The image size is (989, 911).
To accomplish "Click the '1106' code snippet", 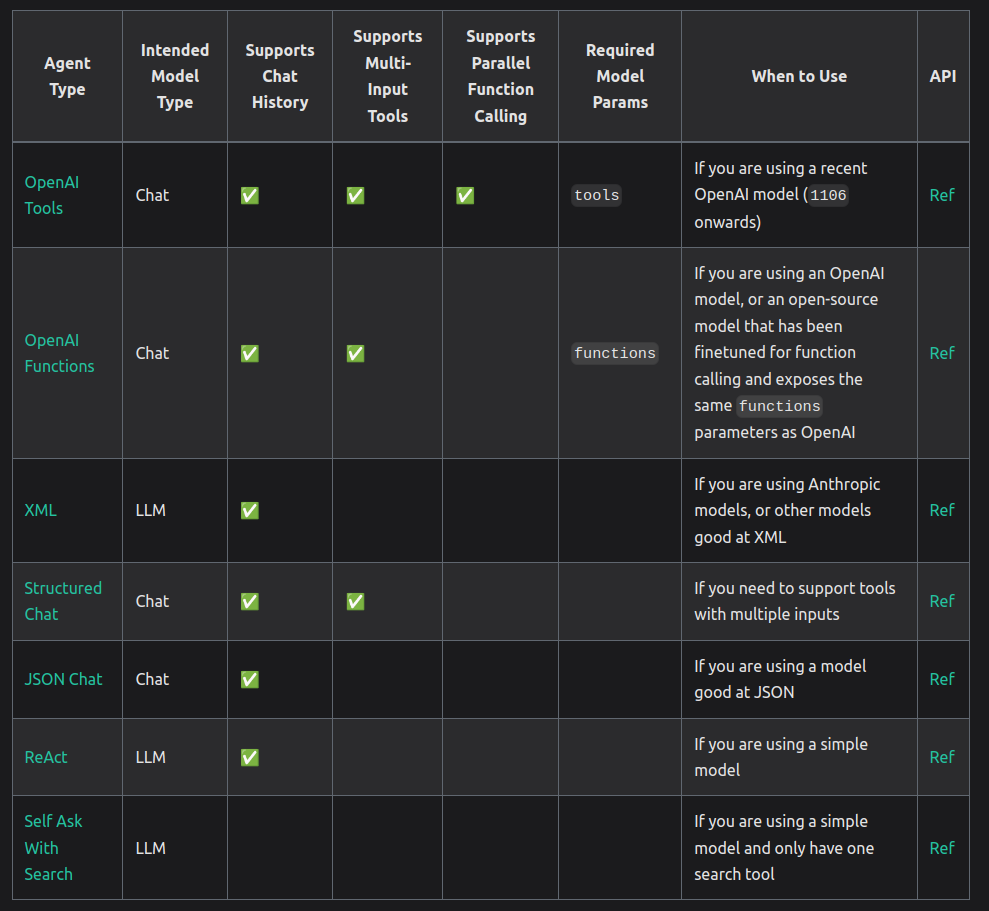I will coord(828,196).
